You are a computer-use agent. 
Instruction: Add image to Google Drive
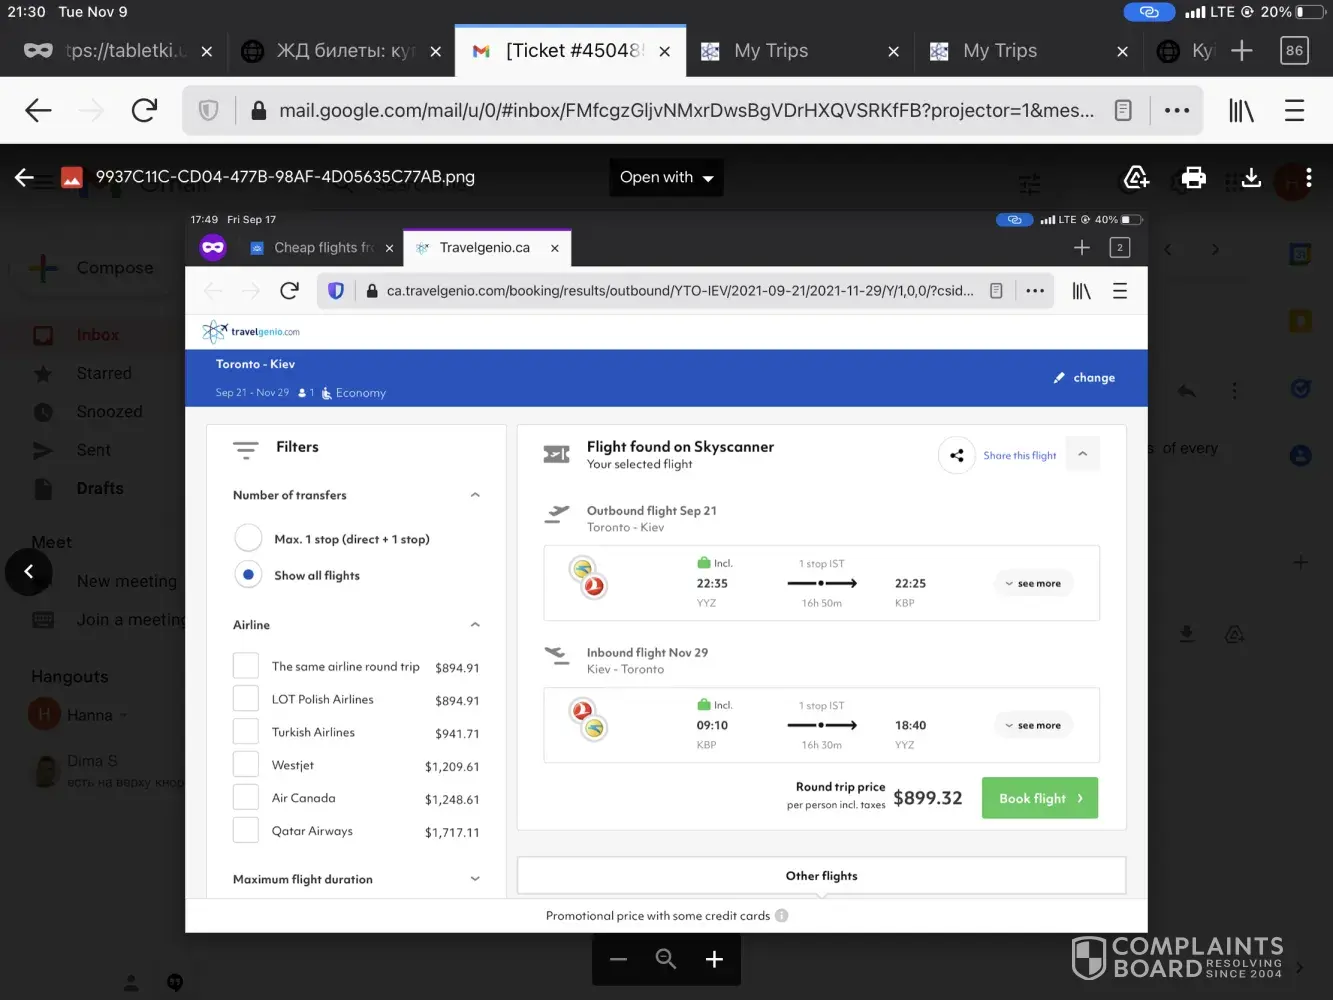click(1137, 178)
